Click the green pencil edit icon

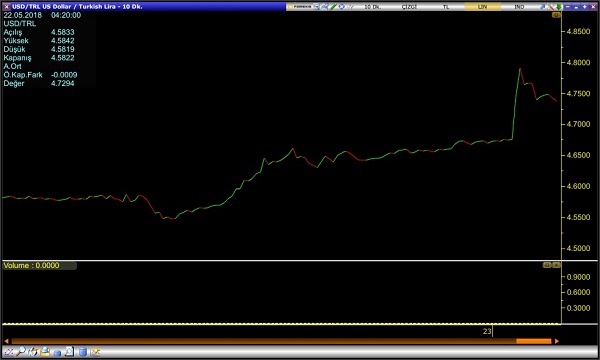pyautogui.click(x=333, y=7)
